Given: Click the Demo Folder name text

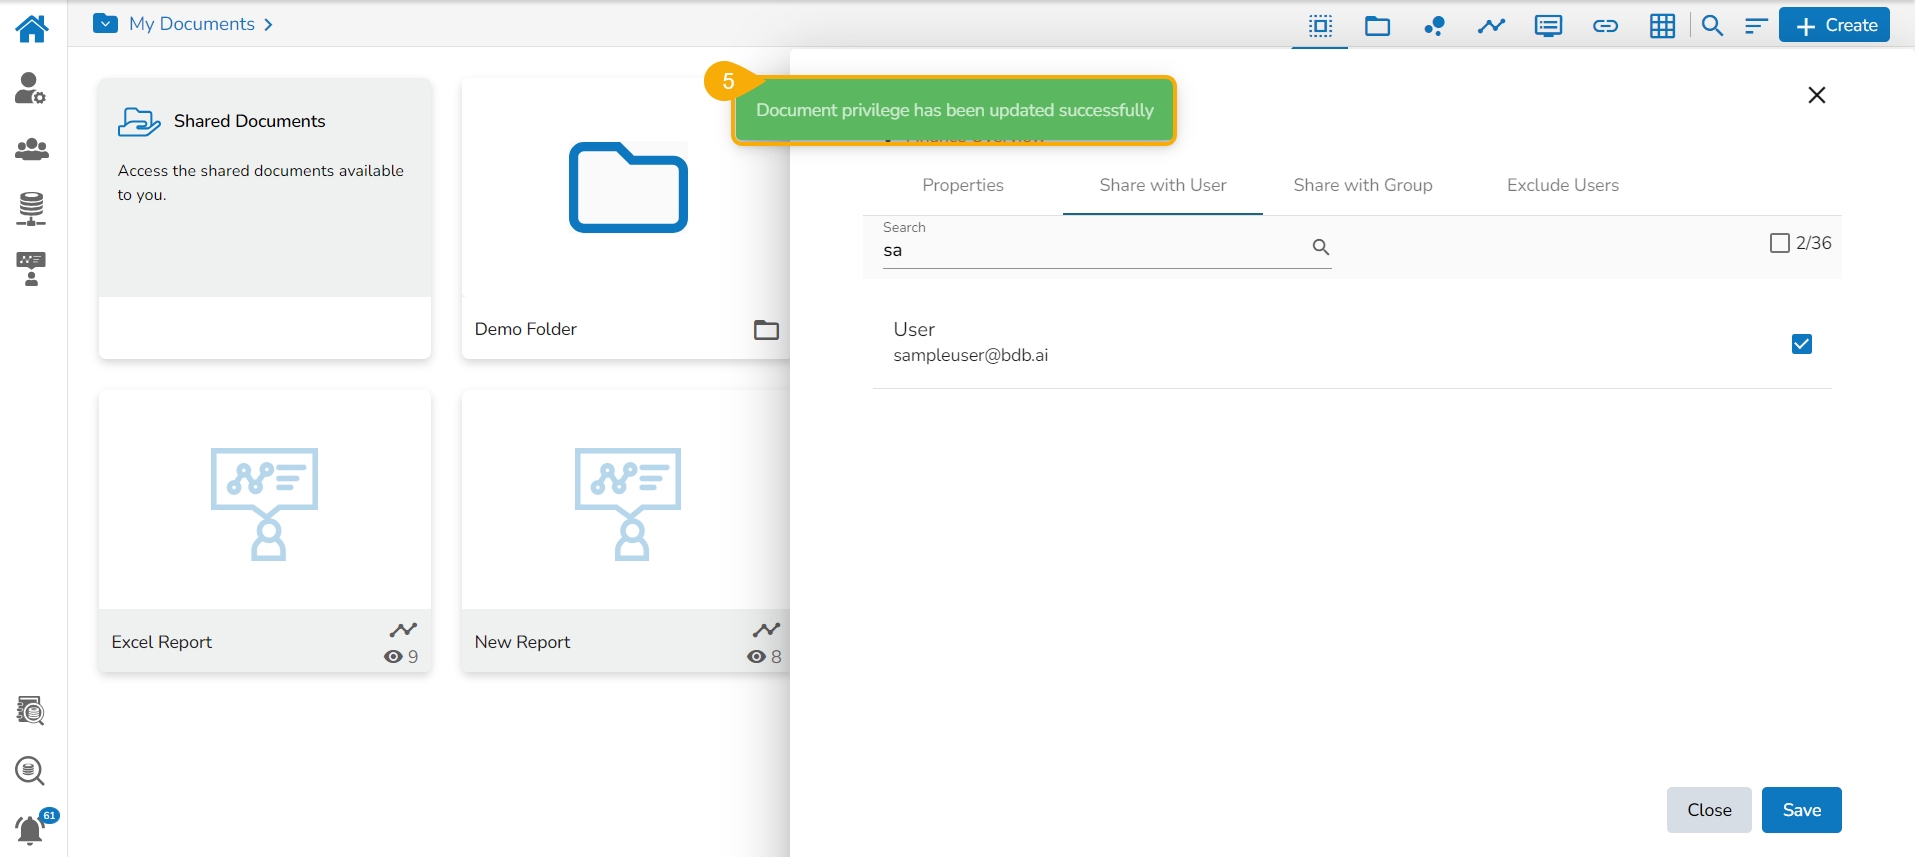Looking at the screenshot, I should 525,329.
